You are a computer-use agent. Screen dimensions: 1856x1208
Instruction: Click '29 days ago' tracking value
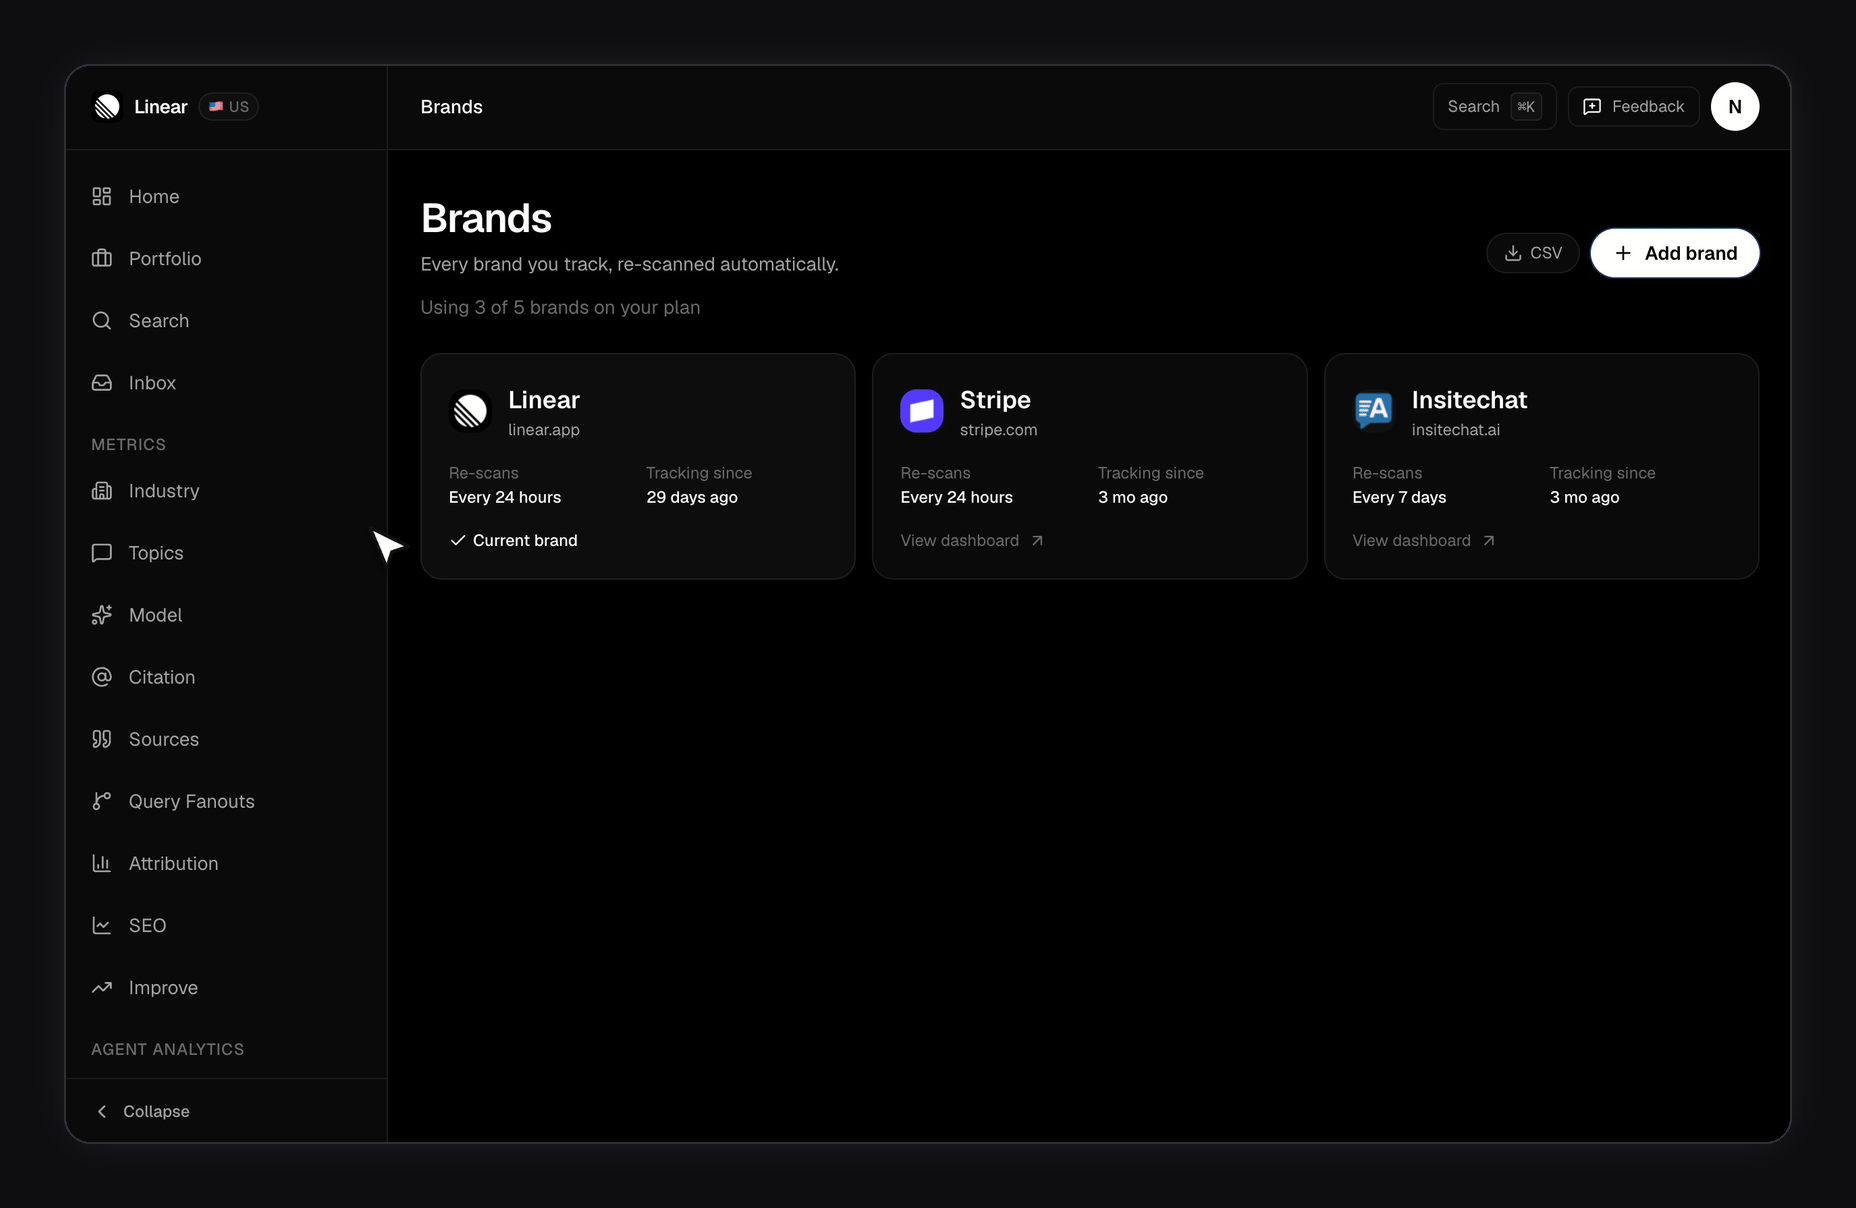click(x=692, y=497)
